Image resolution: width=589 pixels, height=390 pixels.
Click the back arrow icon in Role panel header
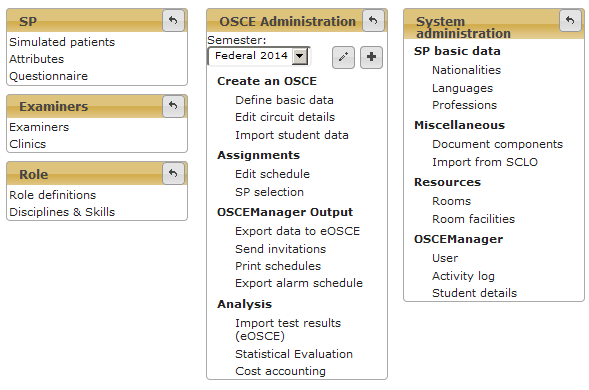click(x=173, y=173)
